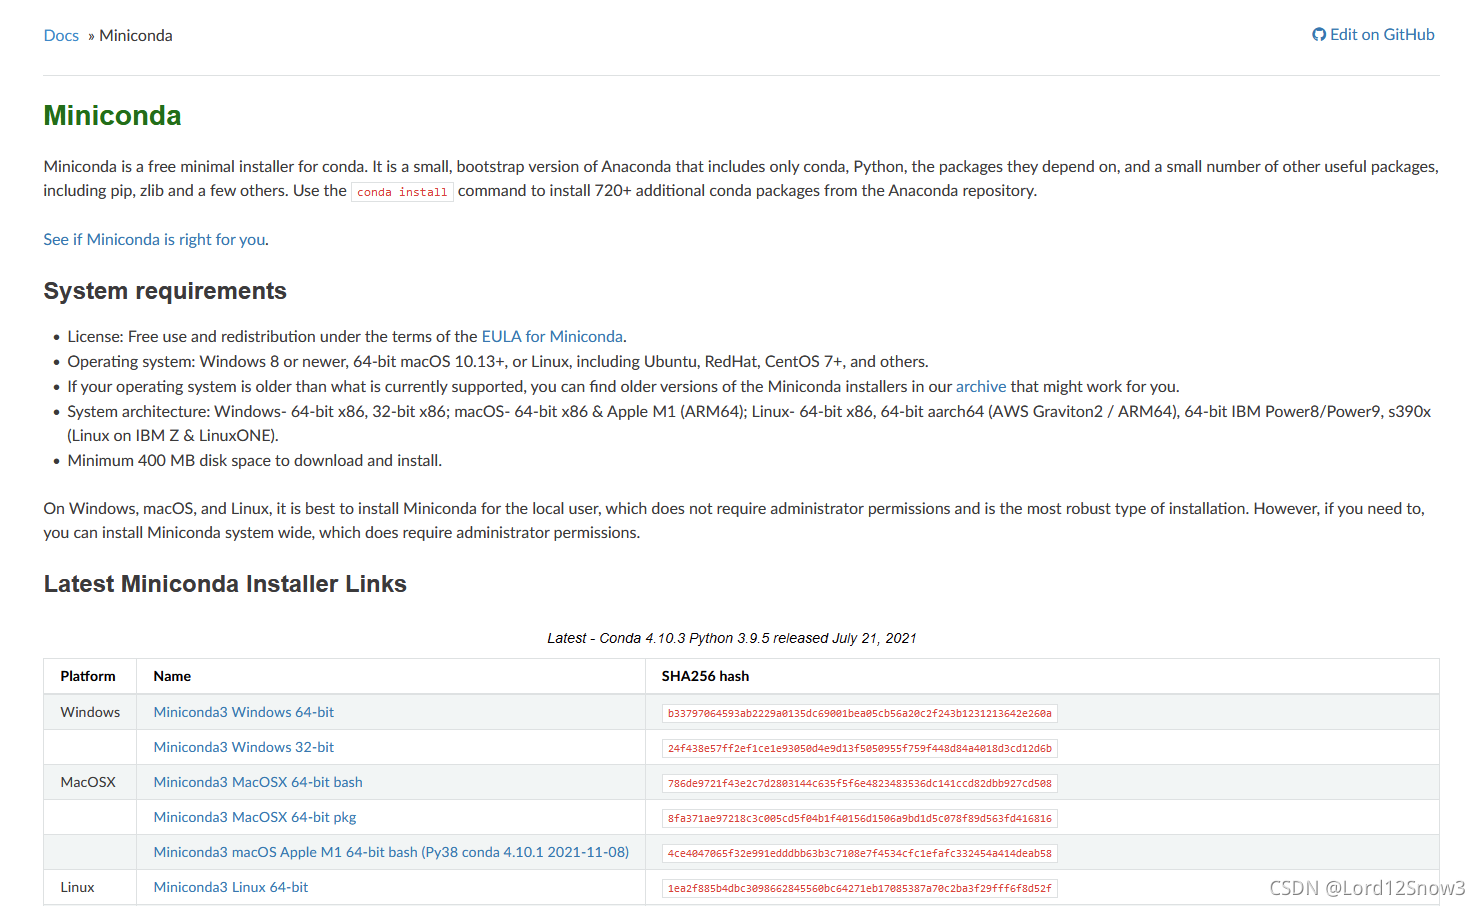Click the GitHub icon beside Edit on GitHub
The image size is (1480, 906).
tap(1319, 35)
